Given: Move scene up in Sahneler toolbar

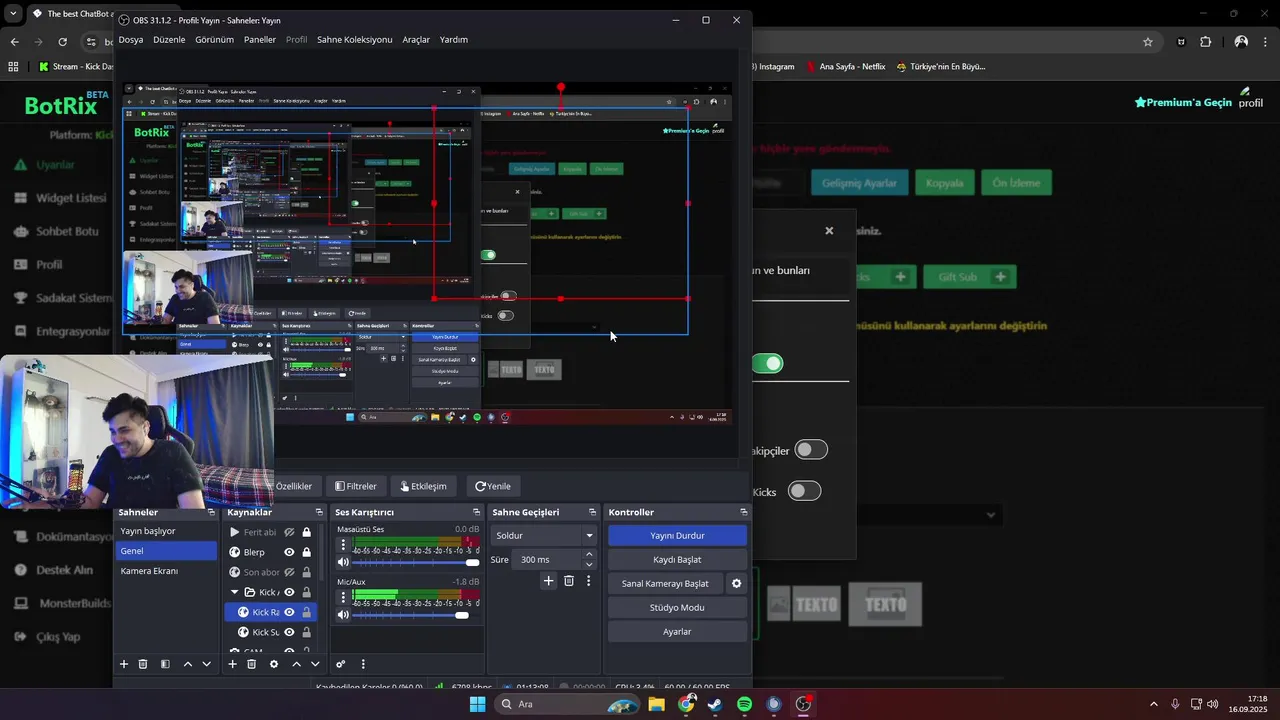Looking at the screenshot, I should (187, 664).
